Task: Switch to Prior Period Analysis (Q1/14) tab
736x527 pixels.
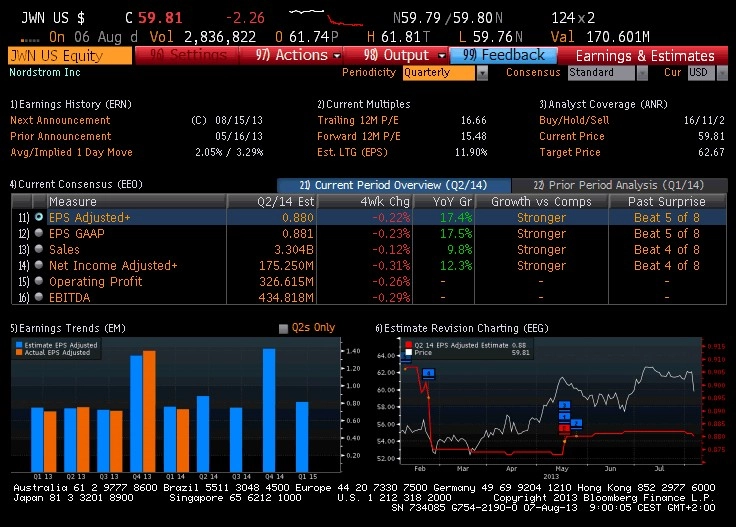Action: click(619, 185)
